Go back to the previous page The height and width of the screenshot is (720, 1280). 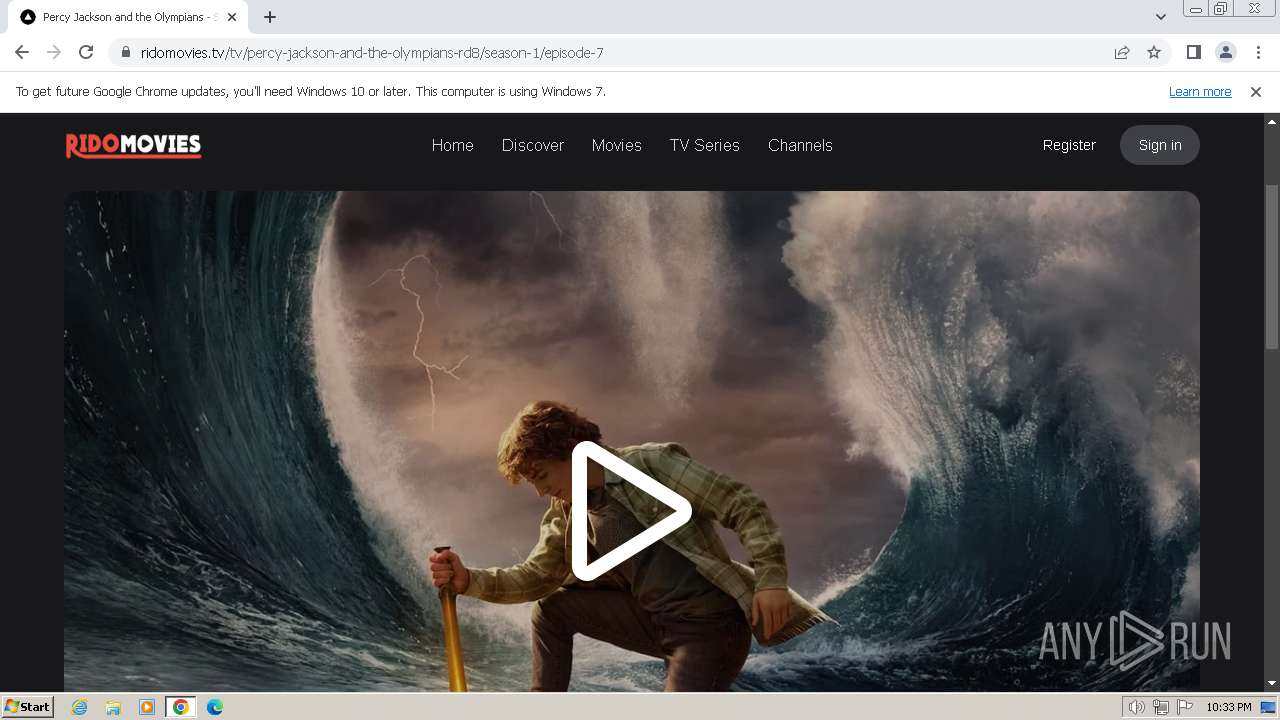click(x=22, y=52)
